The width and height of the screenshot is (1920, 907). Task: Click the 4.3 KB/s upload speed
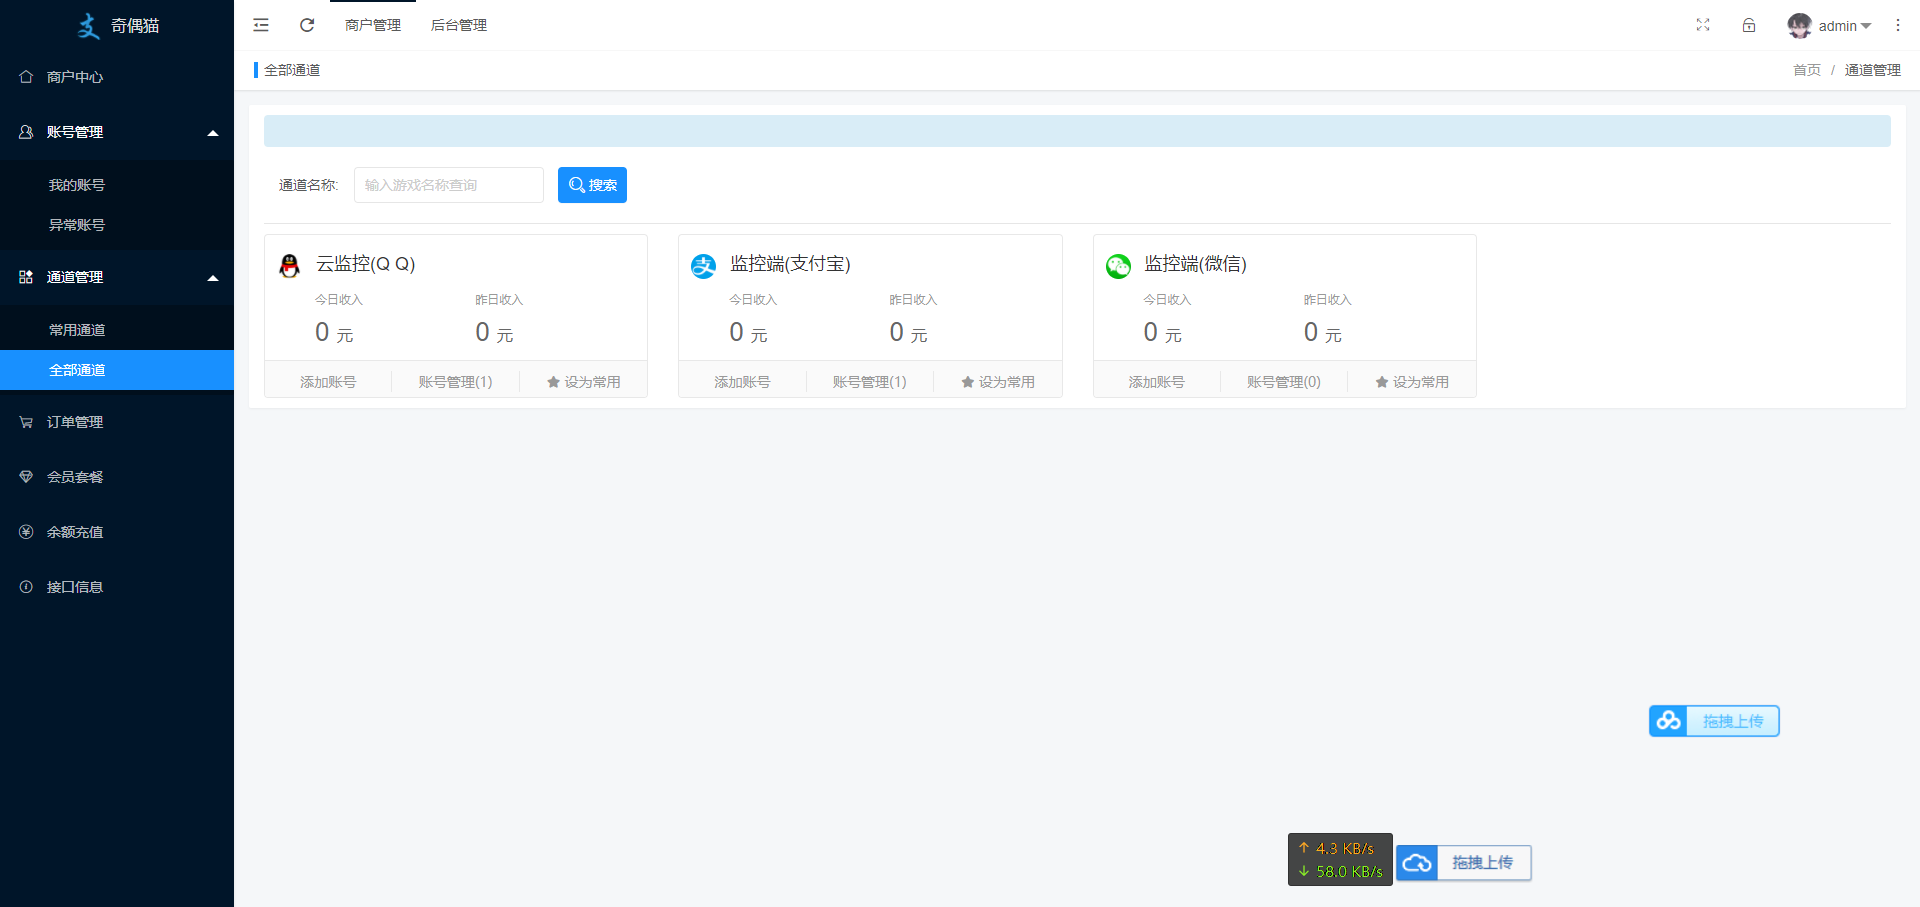(x=1345, y=848)
